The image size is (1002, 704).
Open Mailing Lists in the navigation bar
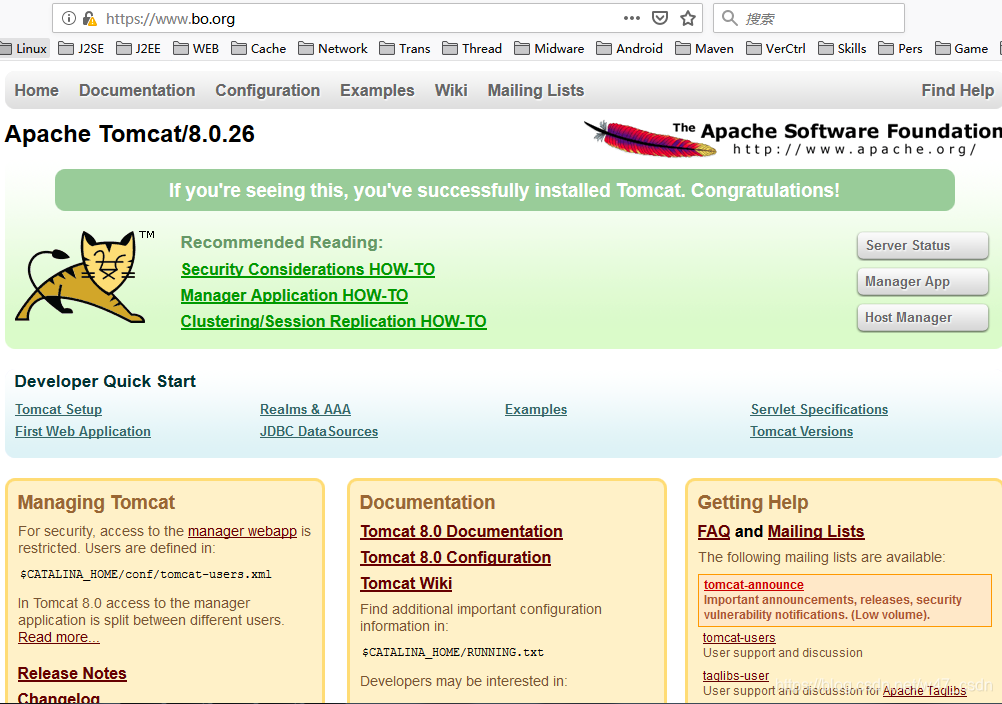(536, 91)
